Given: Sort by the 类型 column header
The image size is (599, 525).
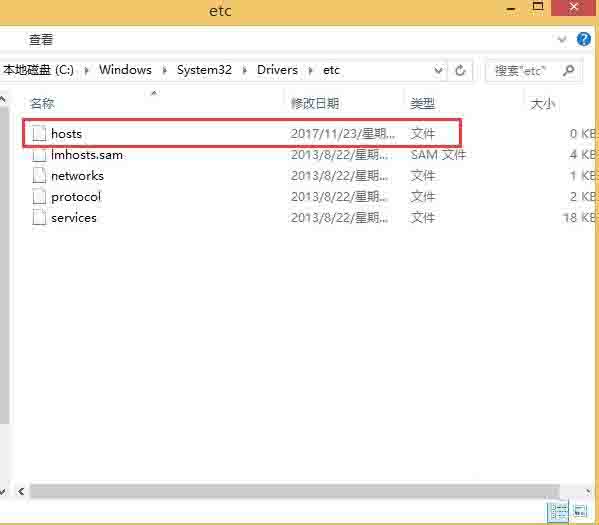Looking at the screenshot, I should click(x=422, y=103).
